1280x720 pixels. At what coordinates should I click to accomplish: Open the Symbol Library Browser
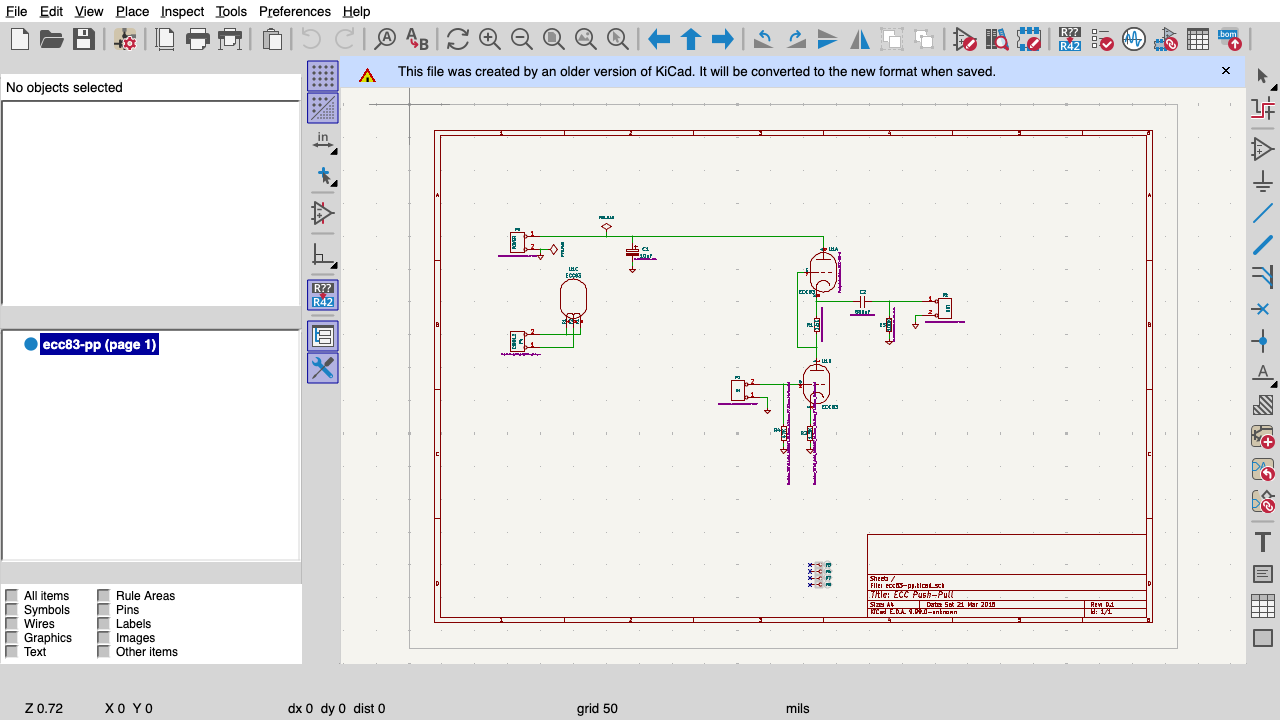coord(997,39)
